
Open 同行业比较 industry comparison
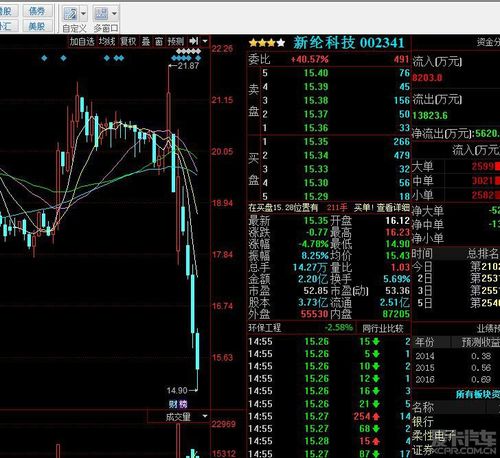tap(383, 329)
